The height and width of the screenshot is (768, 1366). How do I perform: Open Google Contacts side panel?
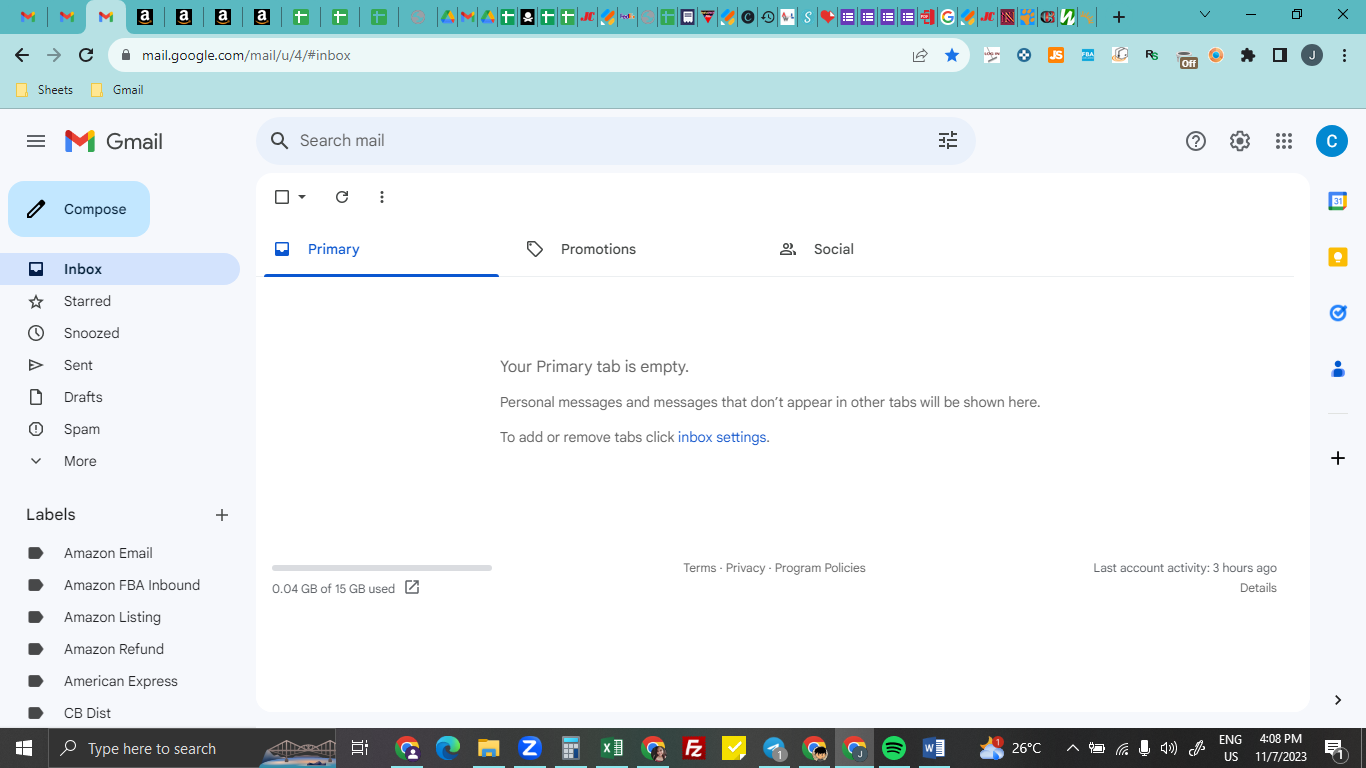pyautogui.click(x=1338, y=369)
